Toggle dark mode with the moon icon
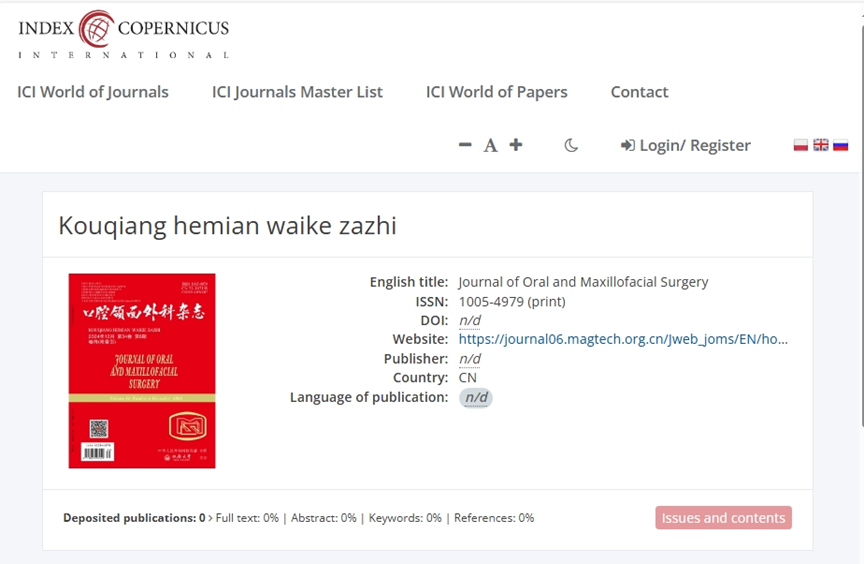 pos(571,145)
